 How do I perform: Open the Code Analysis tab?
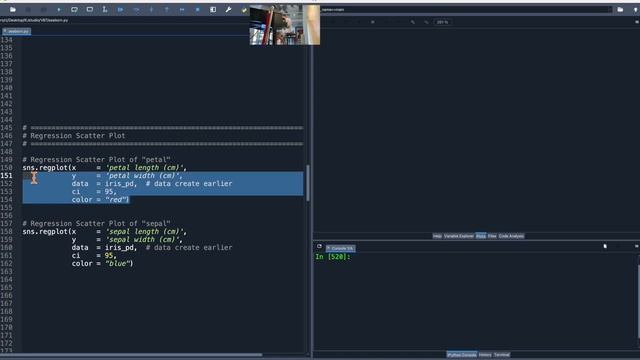coord(511,236)
